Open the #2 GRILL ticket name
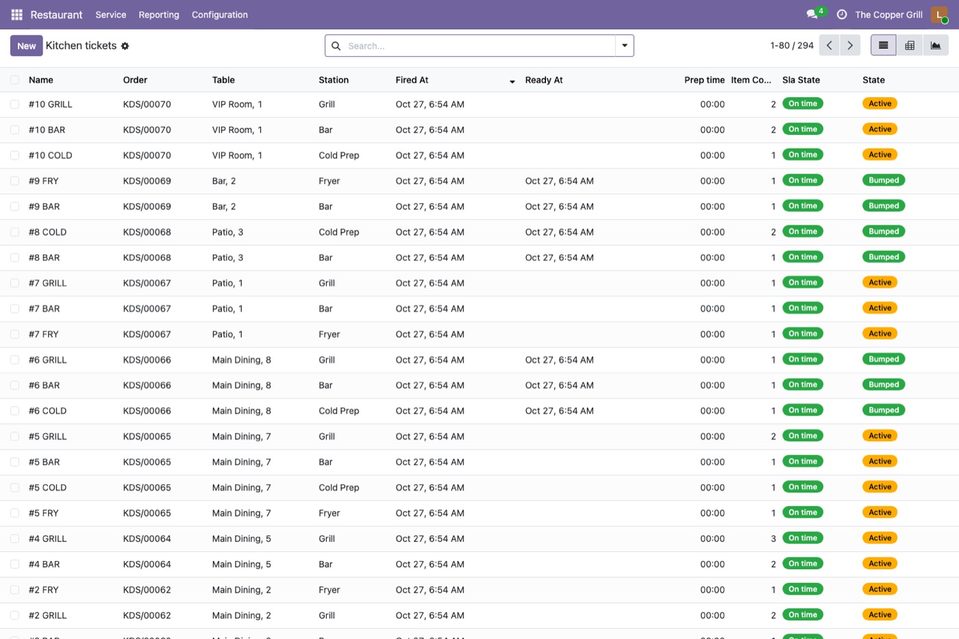 click(48, 616)
